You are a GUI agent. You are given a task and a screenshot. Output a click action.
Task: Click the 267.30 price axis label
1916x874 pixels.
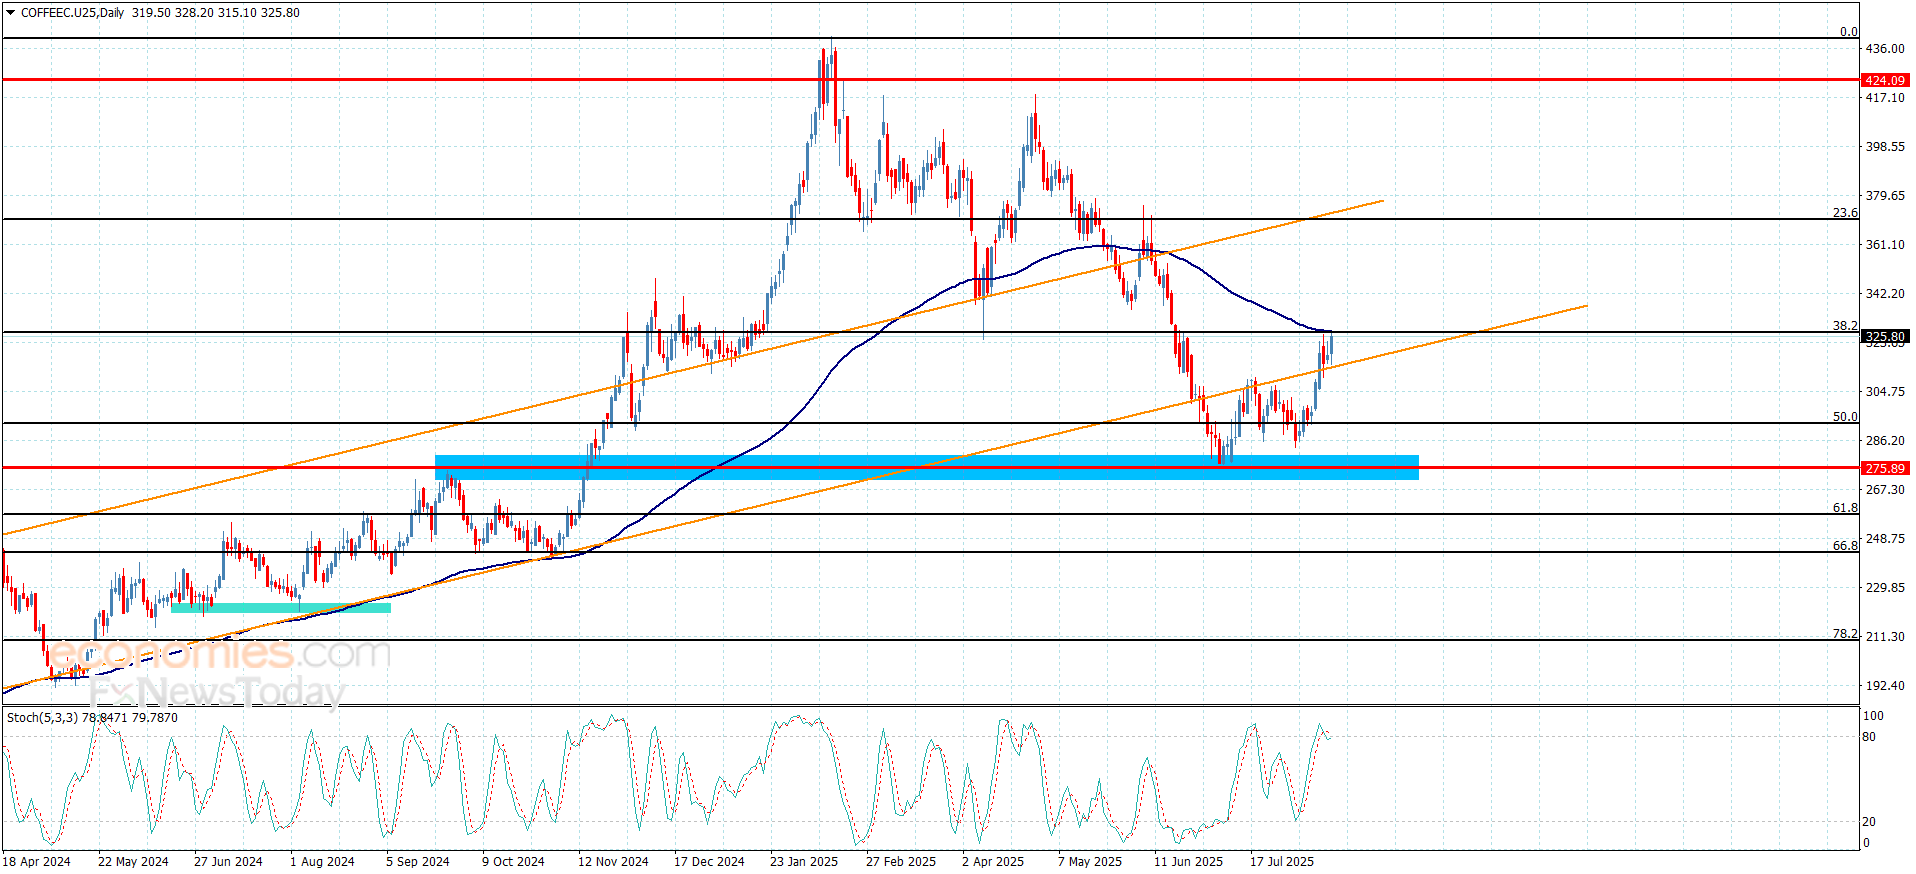(x=1885, y=490)
